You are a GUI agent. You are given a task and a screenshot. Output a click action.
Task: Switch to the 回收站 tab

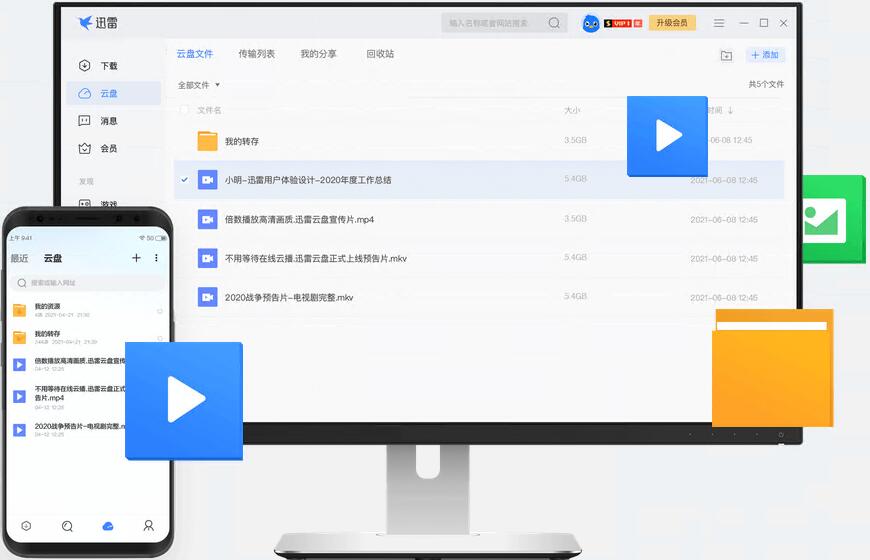pyautogui.click(x=380, y=54)
